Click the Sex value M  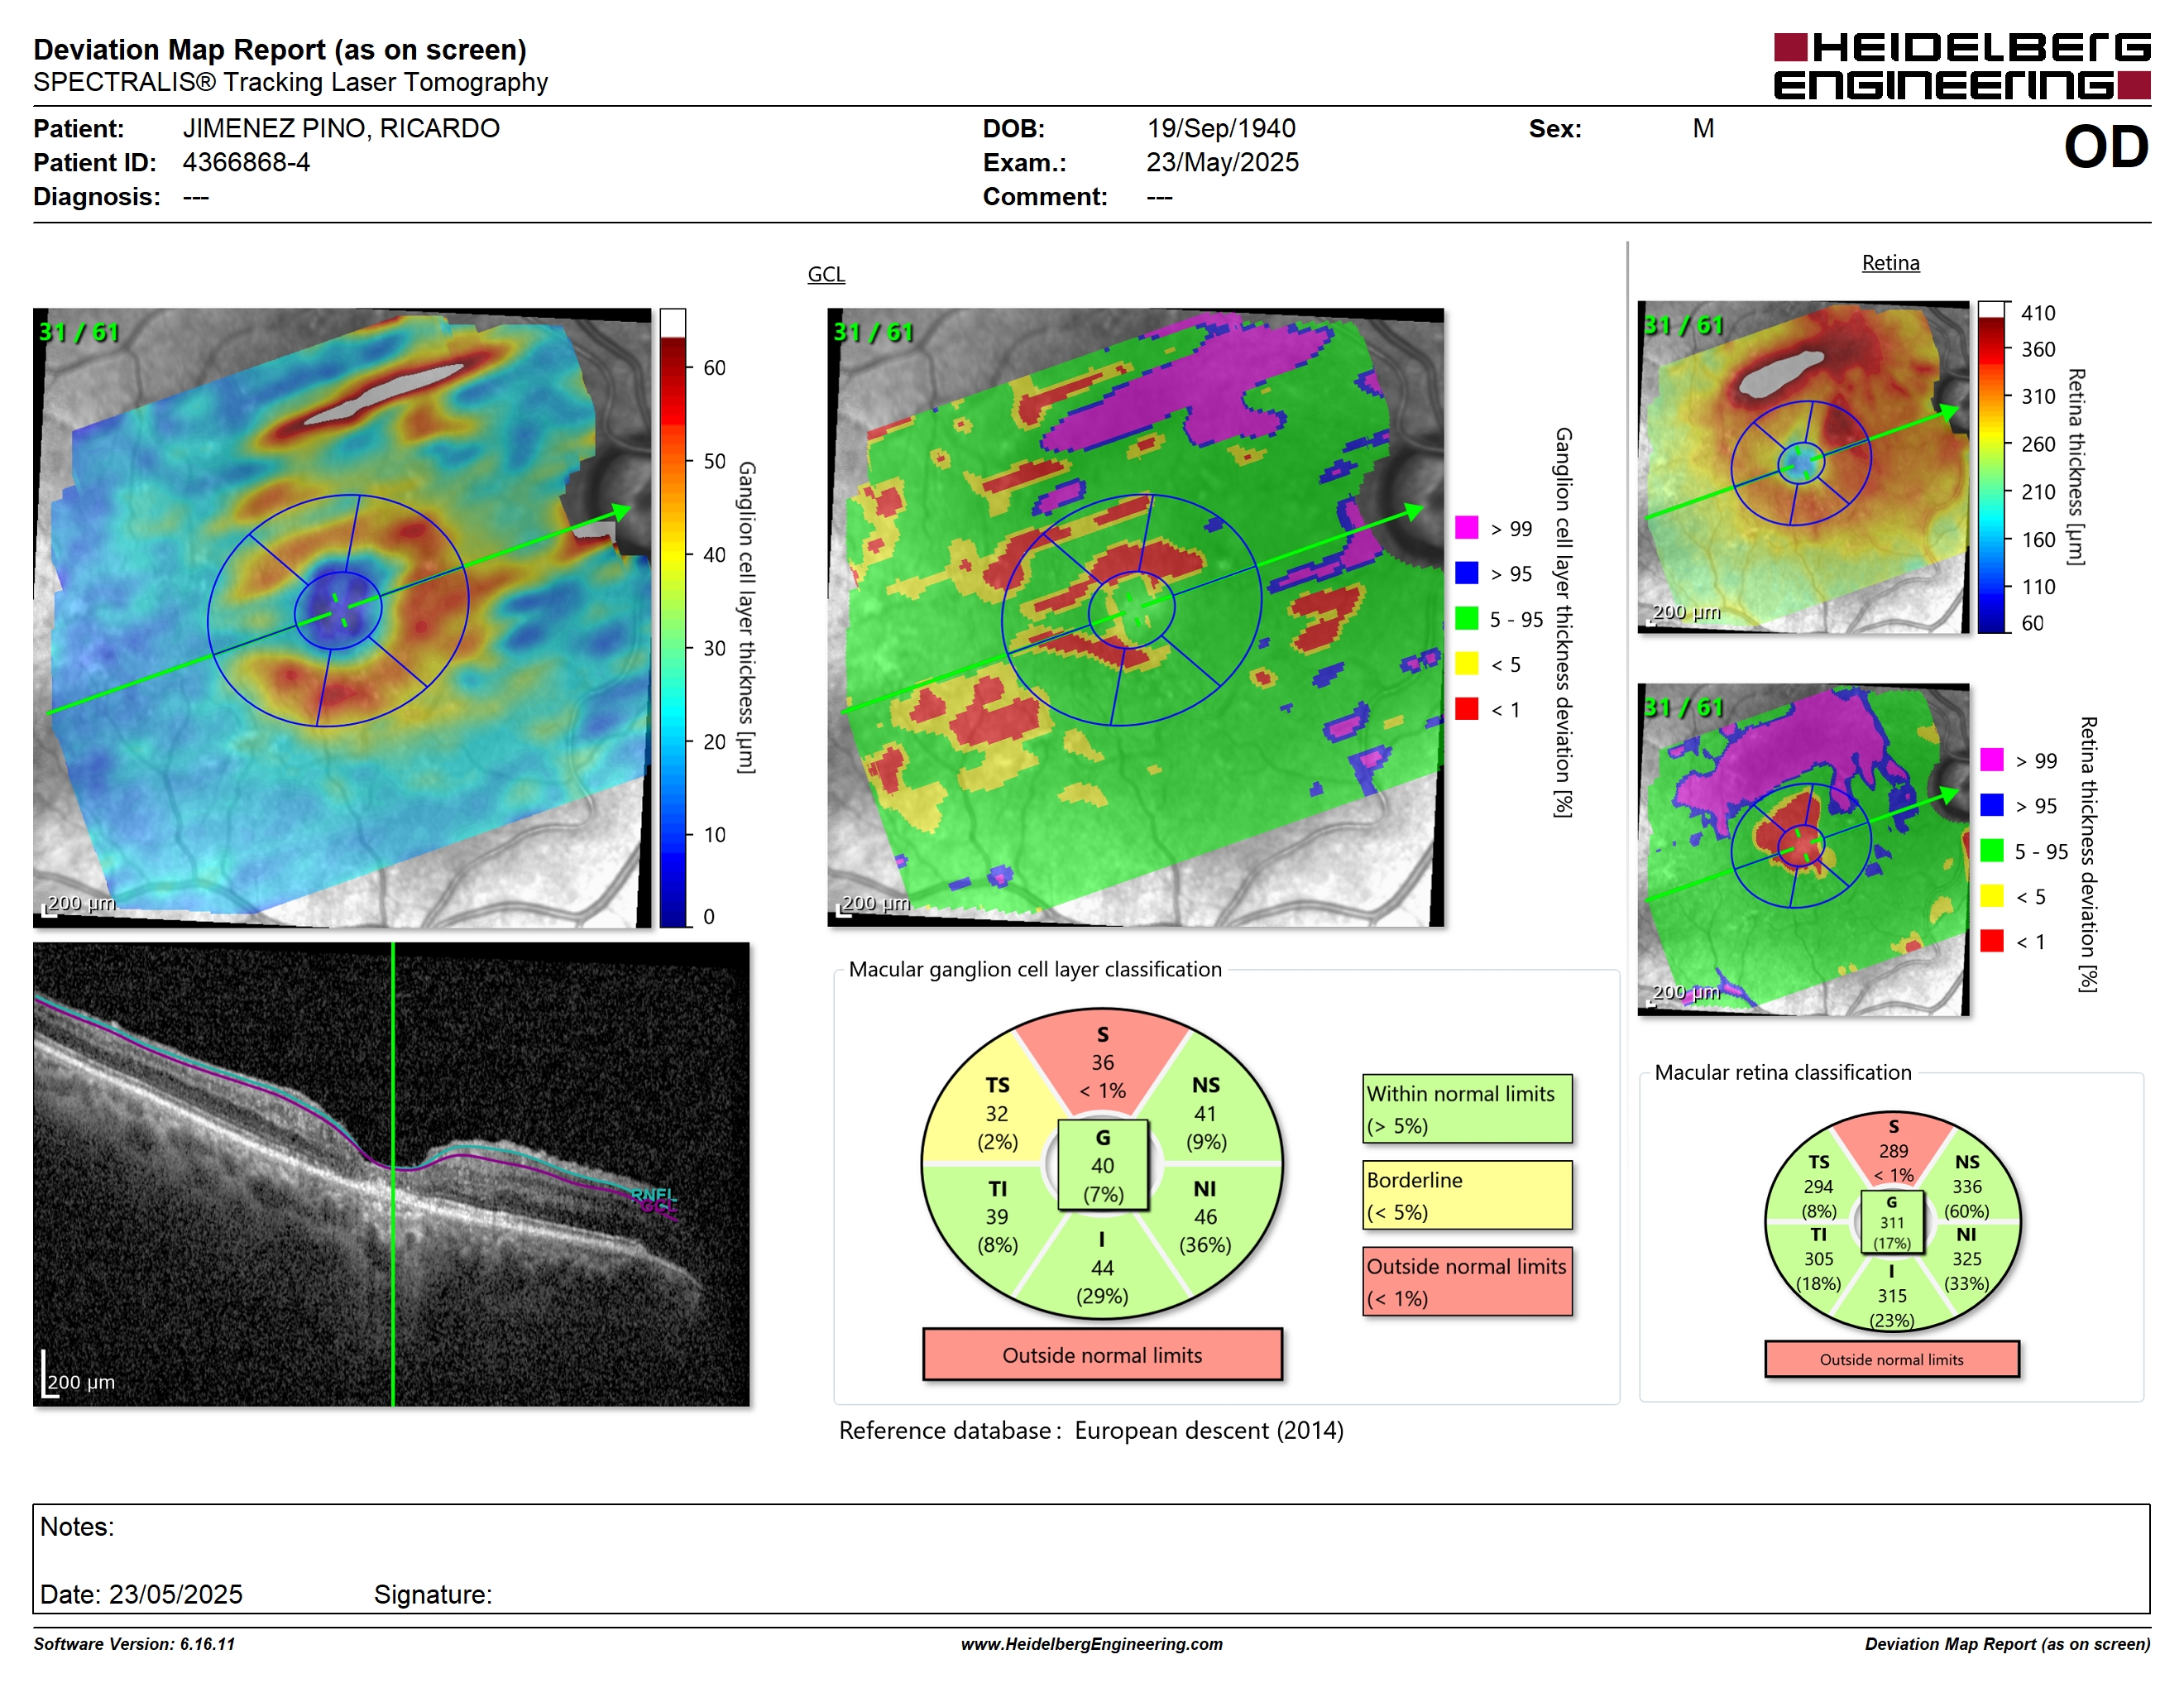tap(1703, 128)
